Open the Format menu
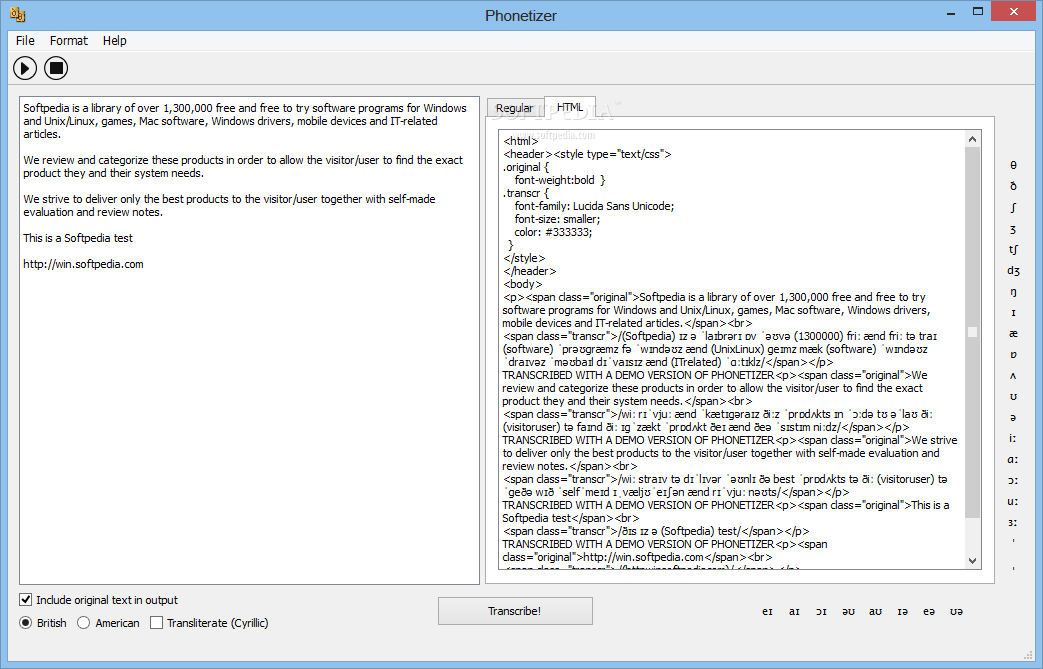Screen dimensions: 1043x669 click(x=69, y=41)
